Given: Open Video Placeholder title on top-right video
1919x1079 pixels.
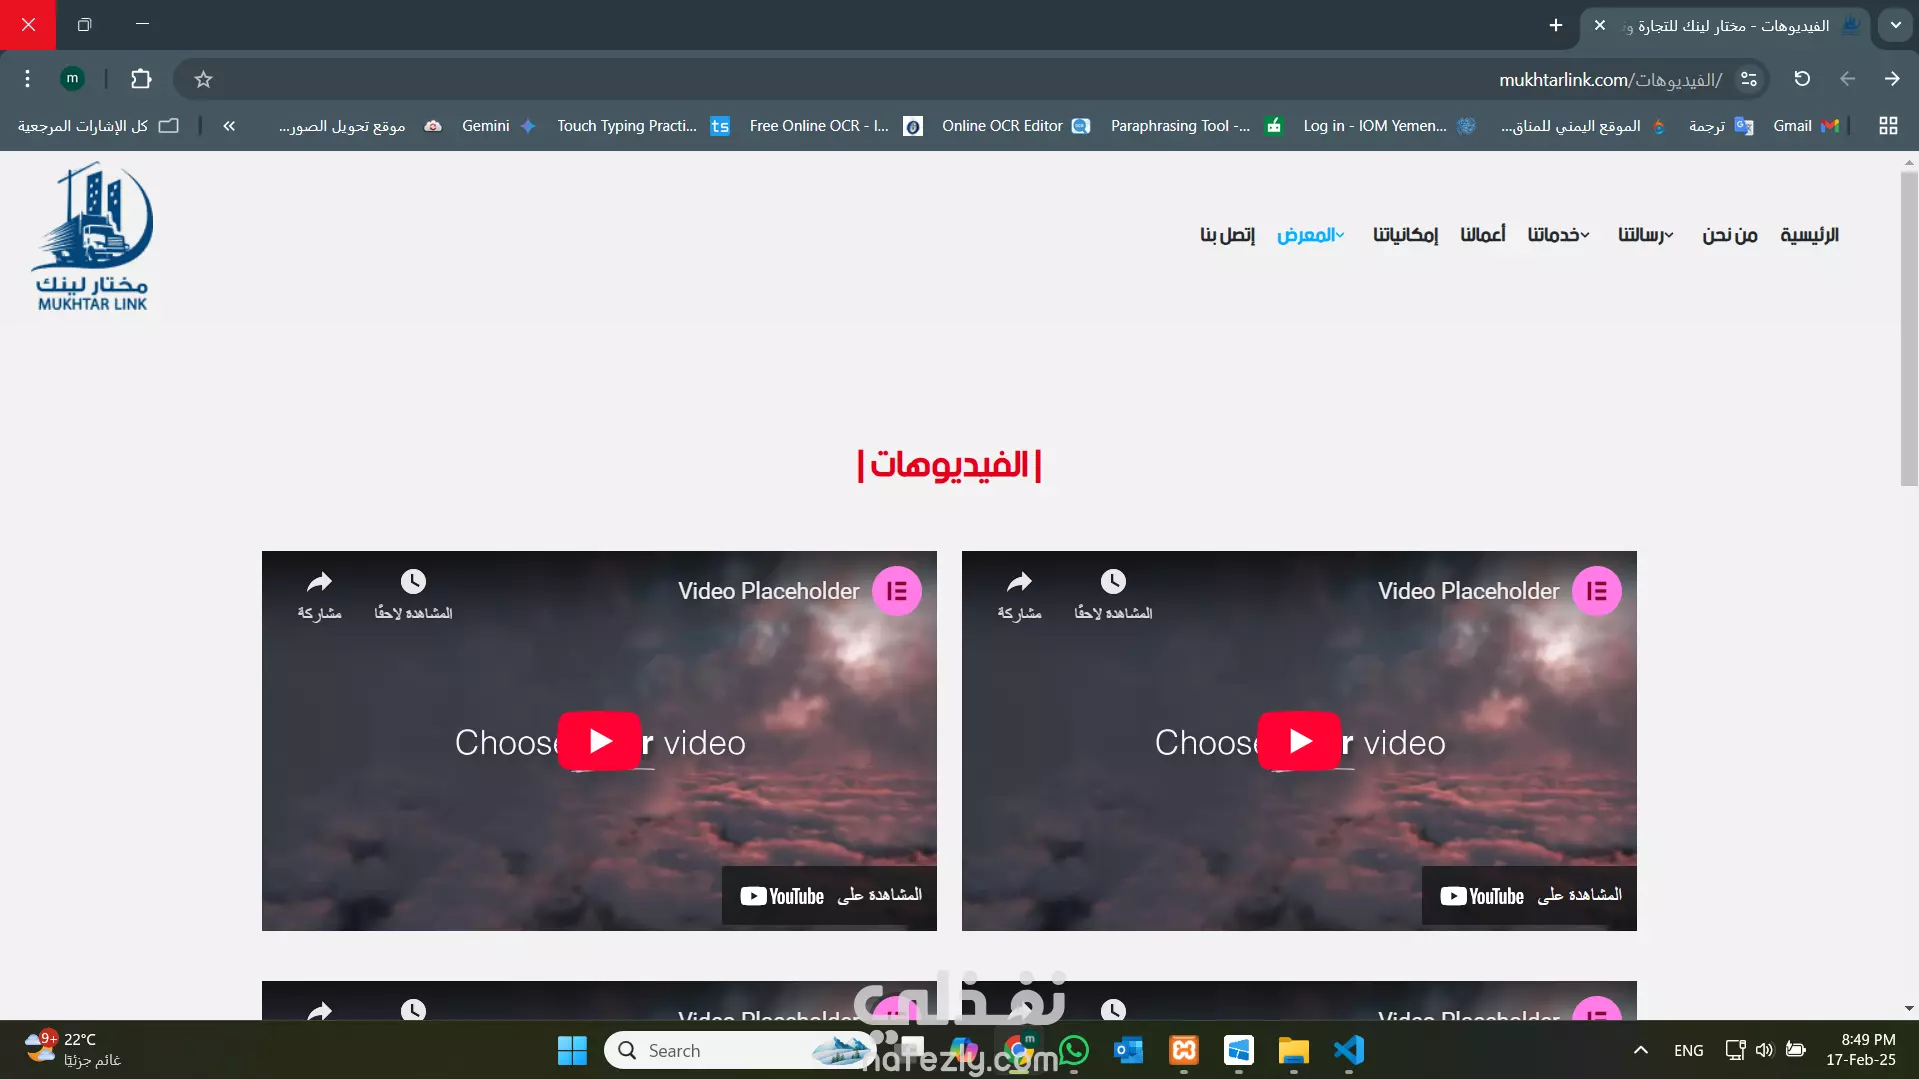Looking at the screenshot, I should tap(1468, 591).
